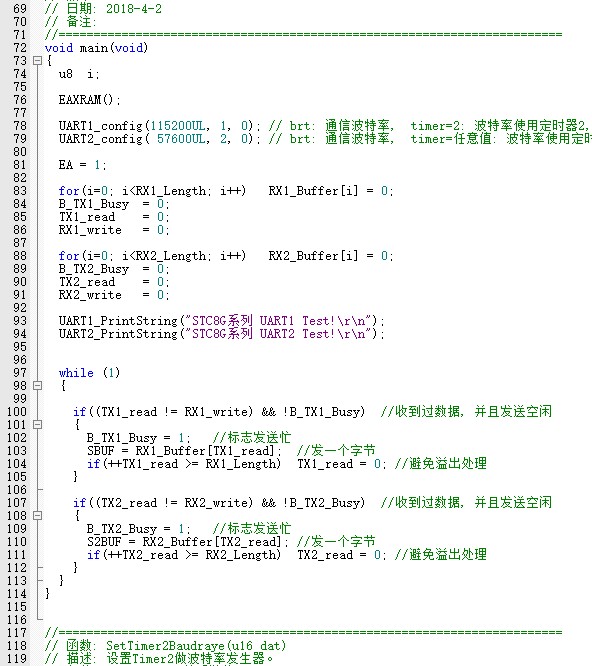
Task: Click 'for' keyword on line 83
Action: [69, 191]
